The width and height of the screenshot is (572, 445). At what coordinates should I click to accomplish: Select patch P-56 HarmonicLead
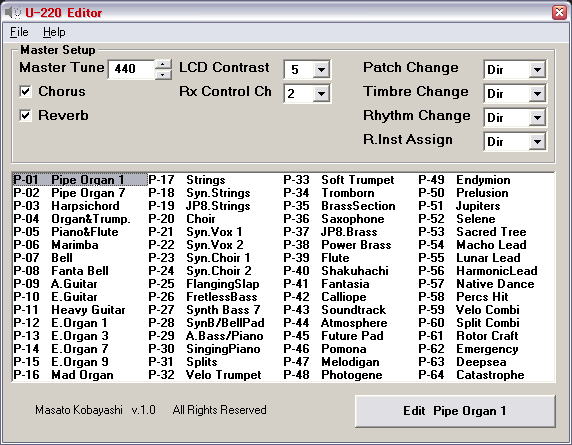coord(486,271)
